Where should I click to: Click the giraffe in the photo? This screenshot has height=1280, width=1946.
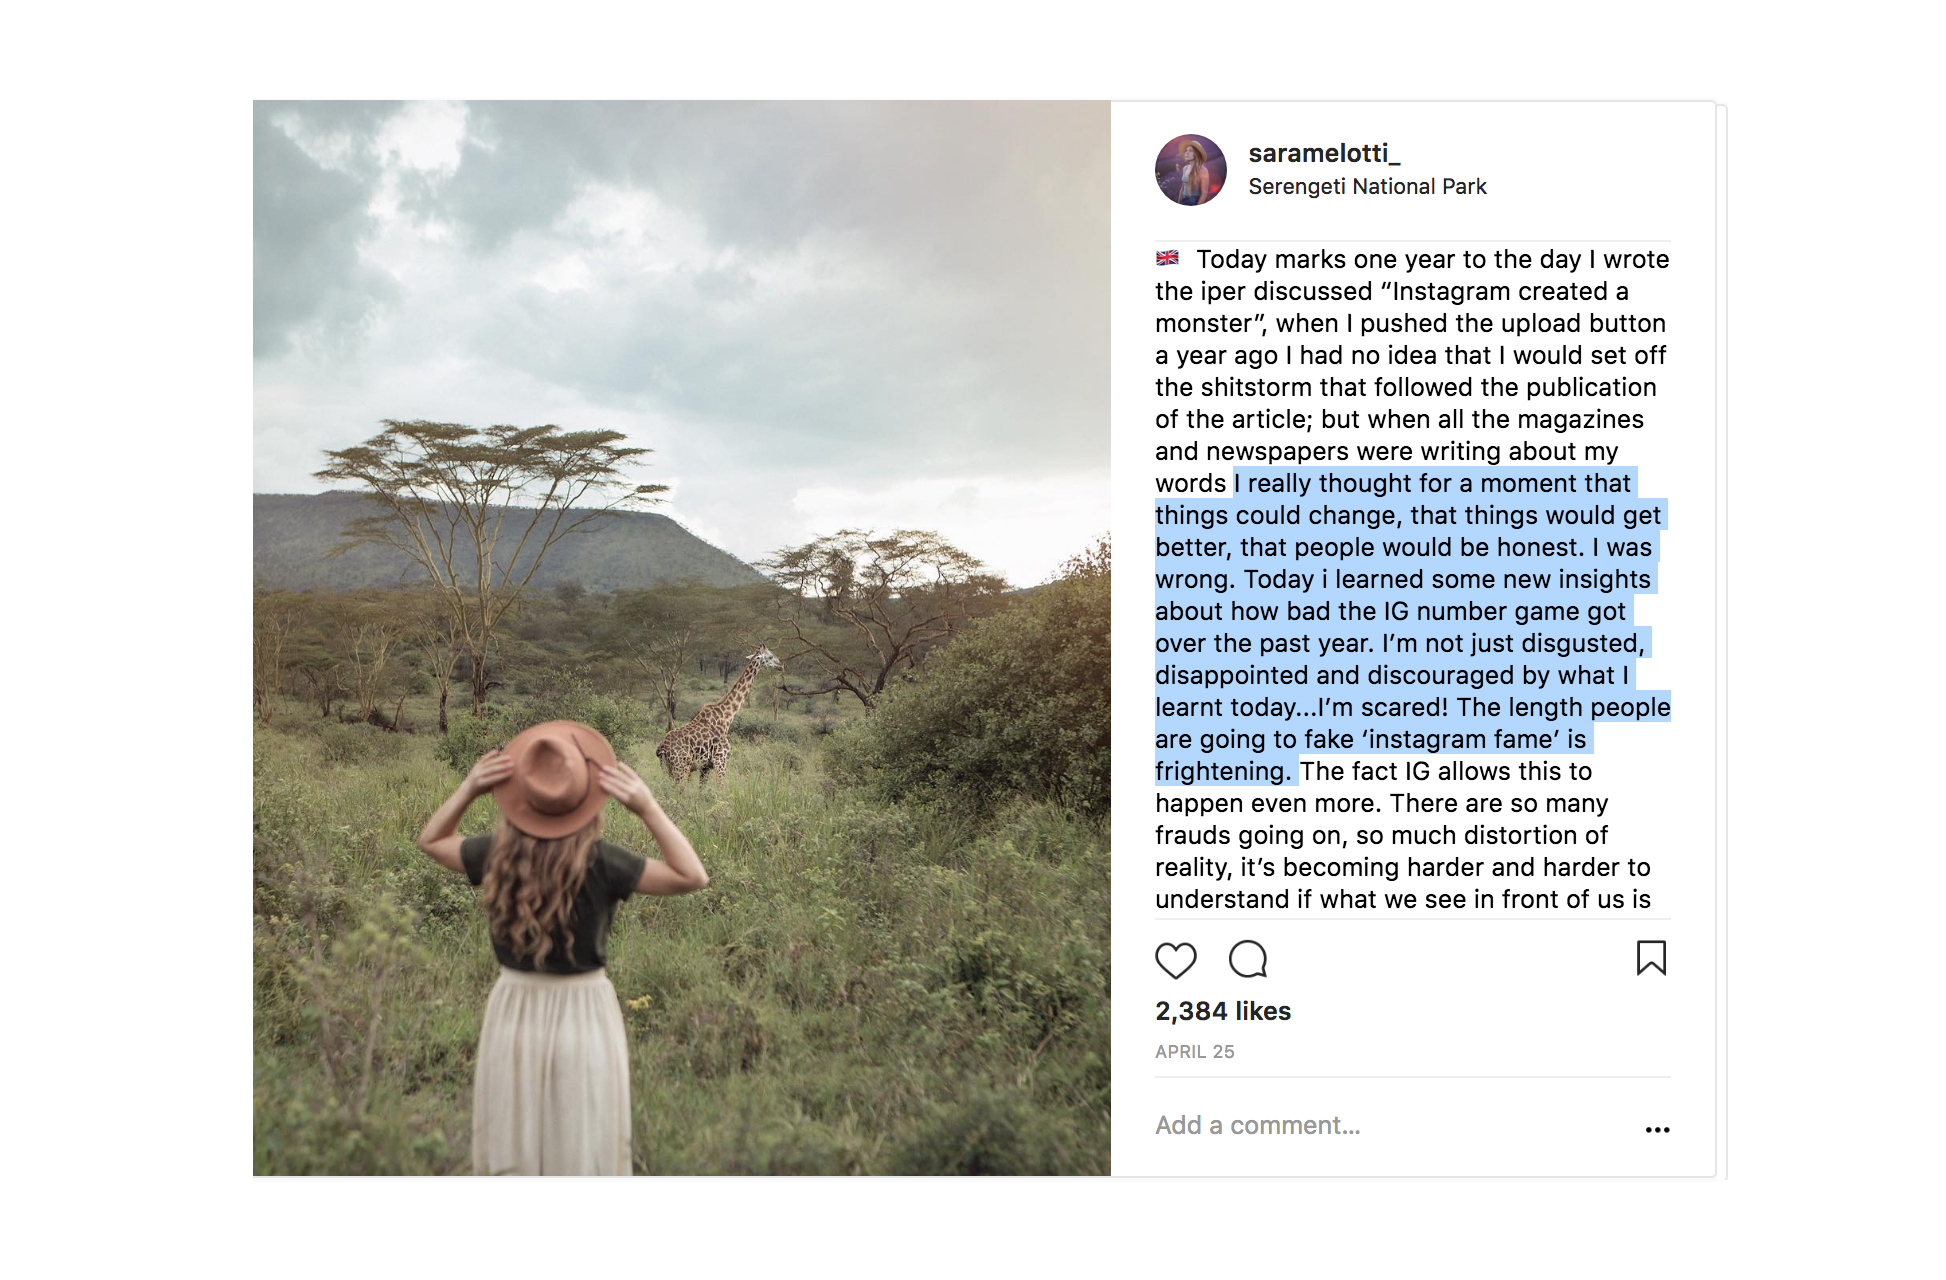(x=716, y=717)
